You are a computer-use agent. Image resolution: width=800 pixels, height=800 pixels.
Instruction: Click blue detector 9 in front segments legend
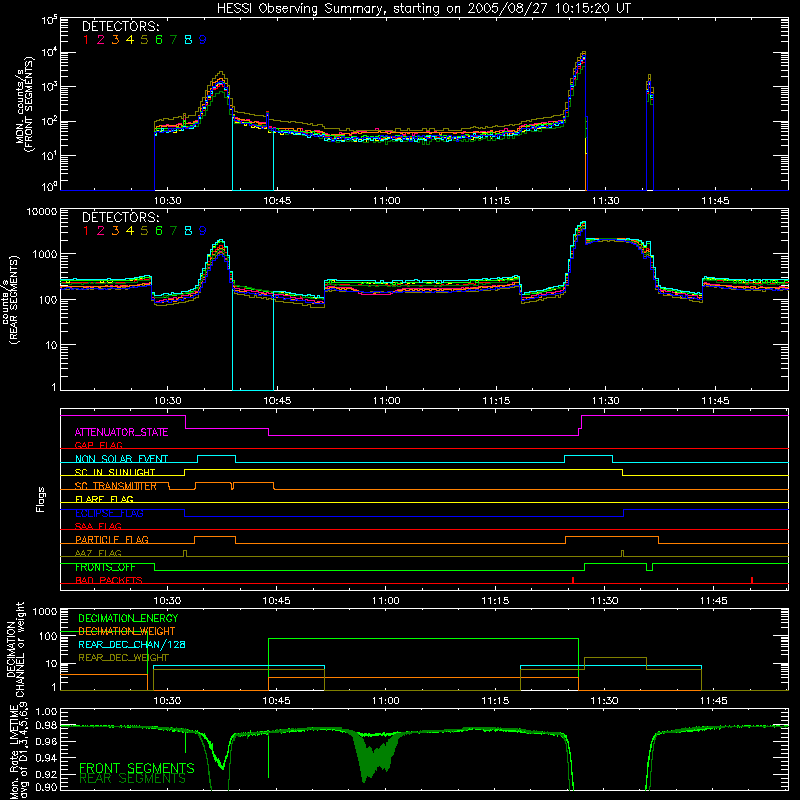tap(203, 40)
